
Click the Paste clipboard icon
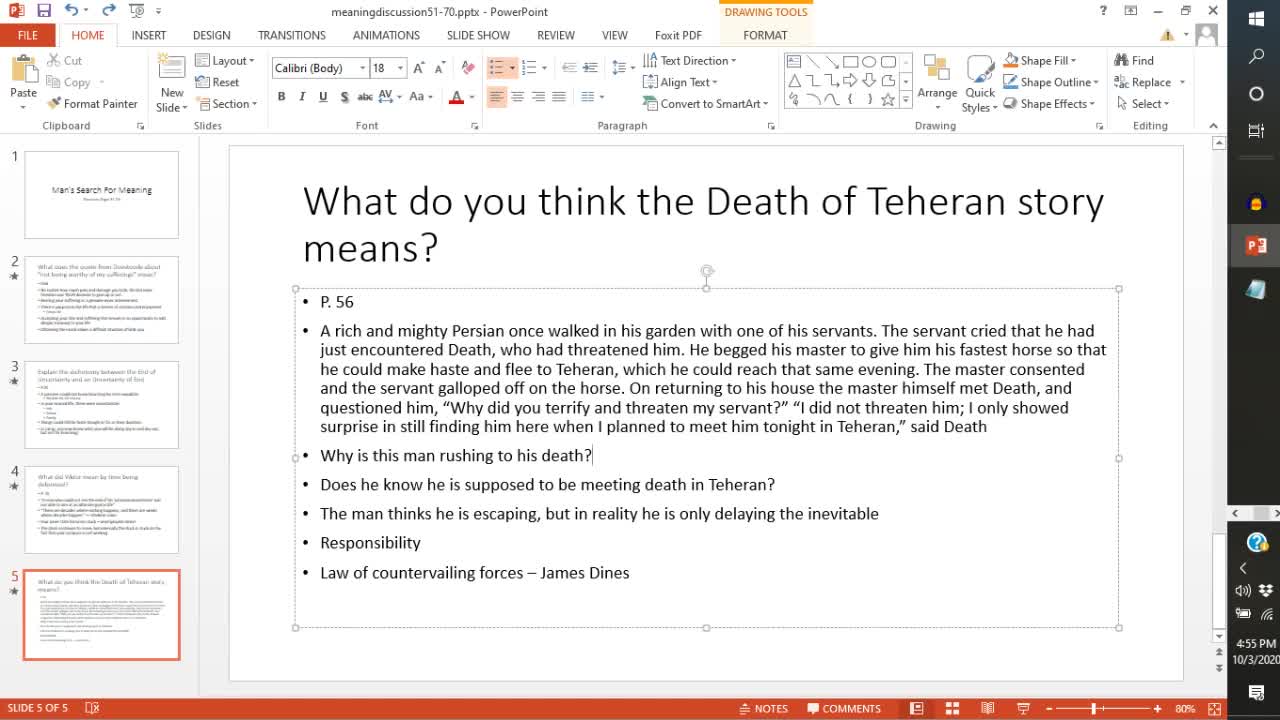(23, 70)
